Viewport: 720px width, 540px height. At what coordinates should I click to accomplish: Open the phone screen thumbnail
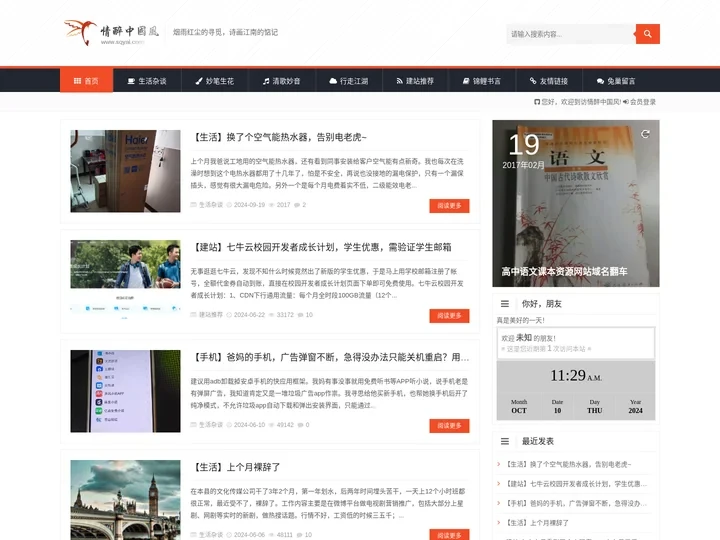point(125,391)
